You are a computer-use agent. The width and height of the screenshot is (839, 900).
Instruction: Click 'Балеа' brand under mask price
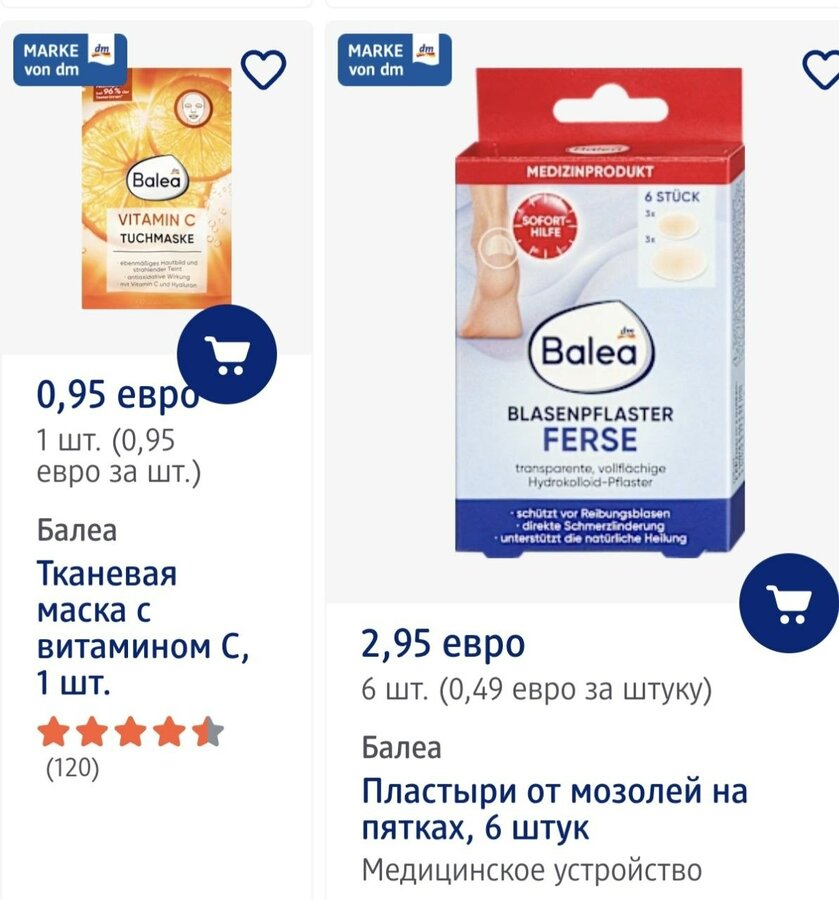point(77,530)
